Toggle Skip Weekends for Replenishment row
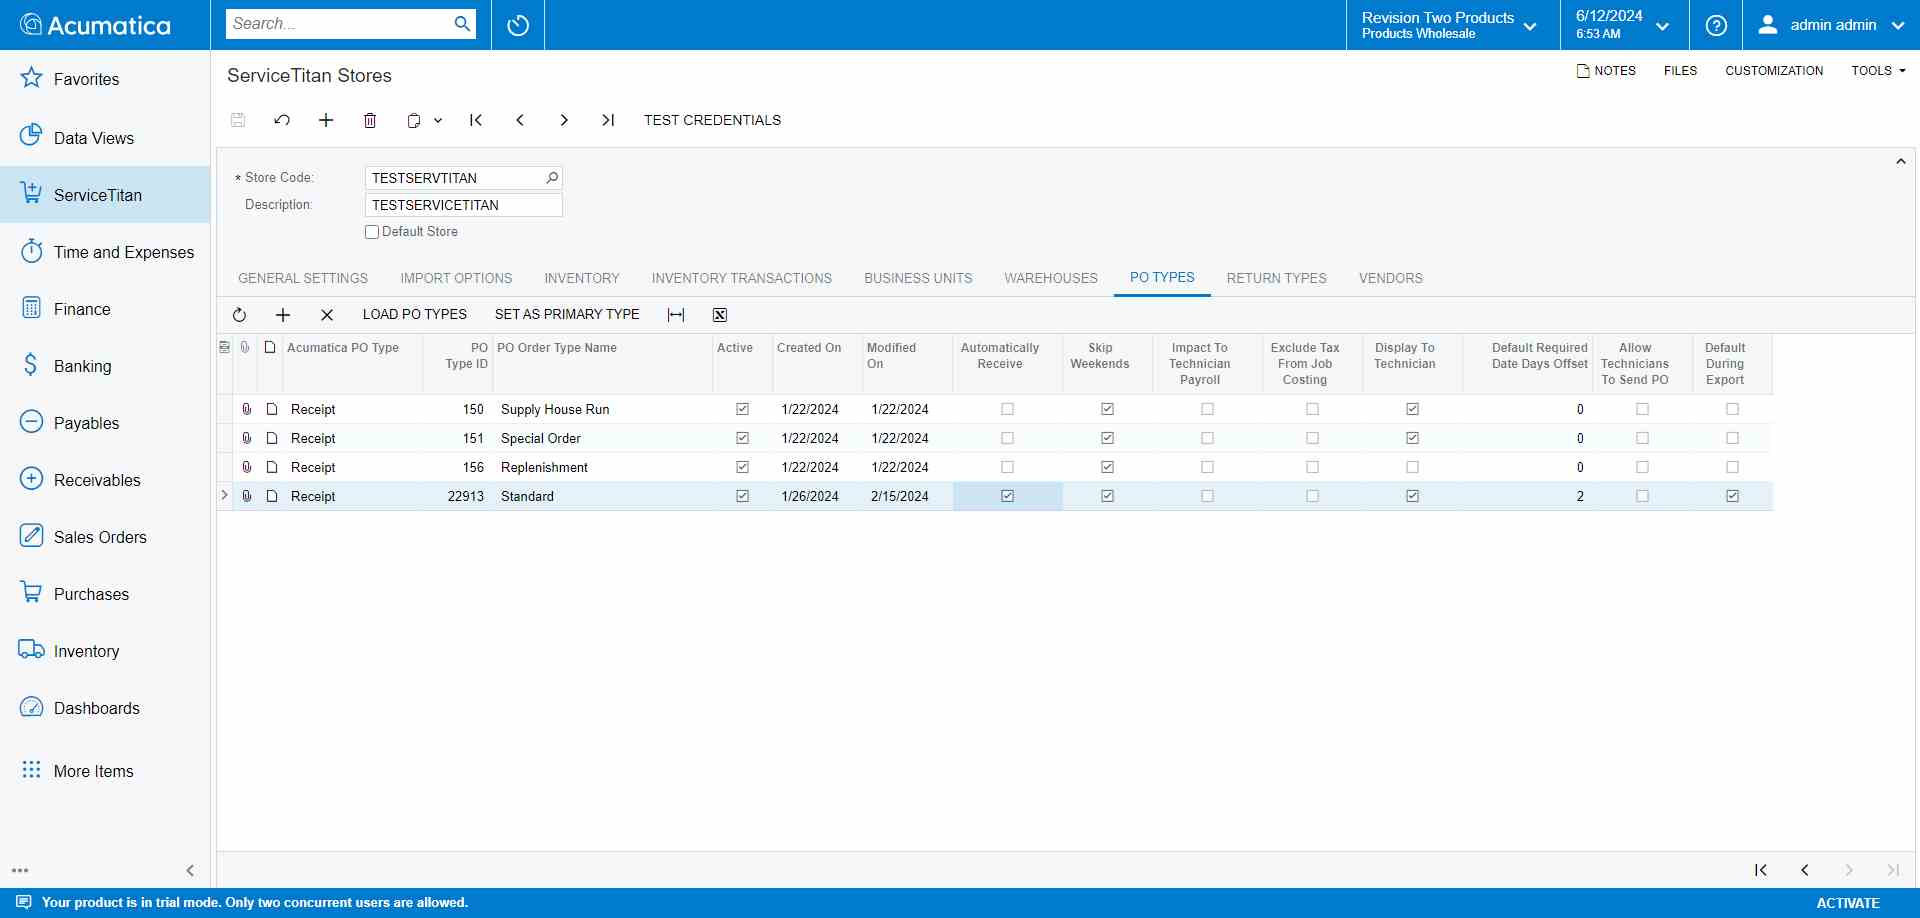 click(x=1107, y=467)
